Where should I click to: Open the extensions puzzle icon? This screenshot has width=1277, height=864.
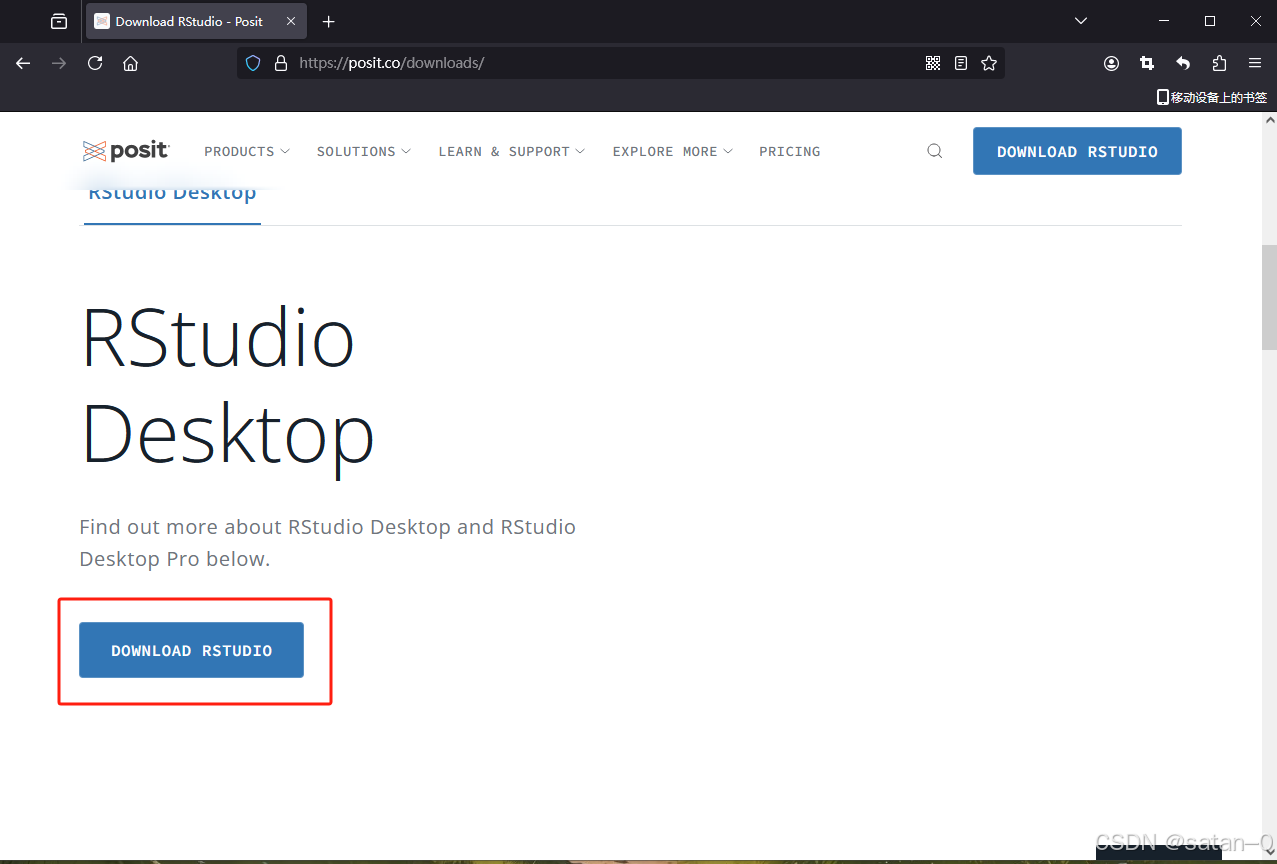(x=1219, y=63)
